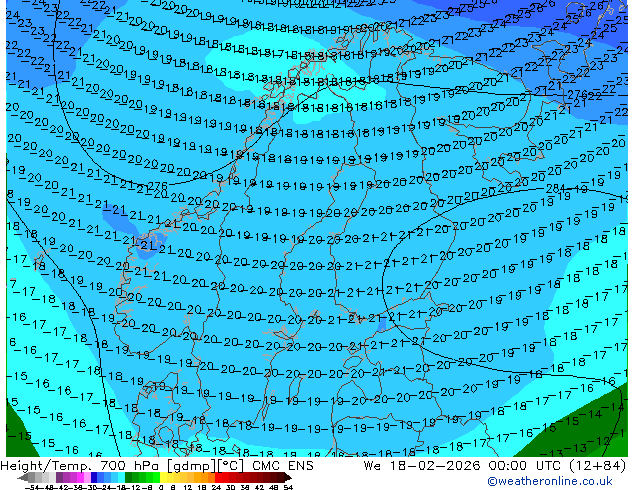Click the '[gdmp][°C]' units label

point(206,466)
